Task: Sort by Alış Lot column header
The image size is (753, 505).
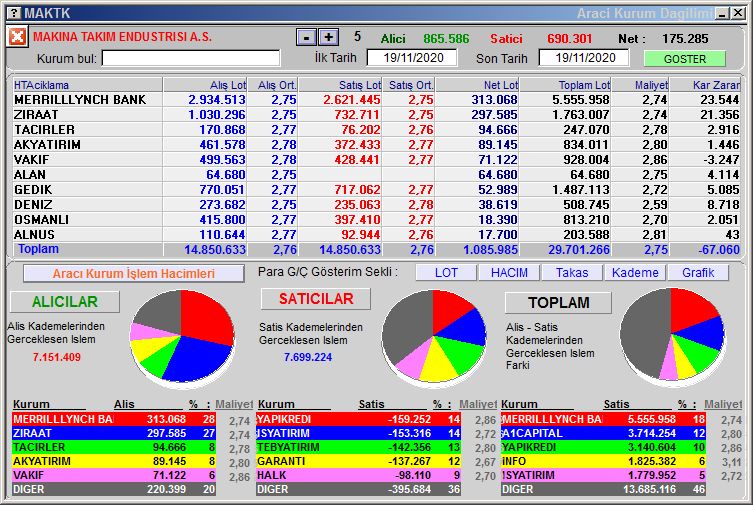Action: point(205,85)
